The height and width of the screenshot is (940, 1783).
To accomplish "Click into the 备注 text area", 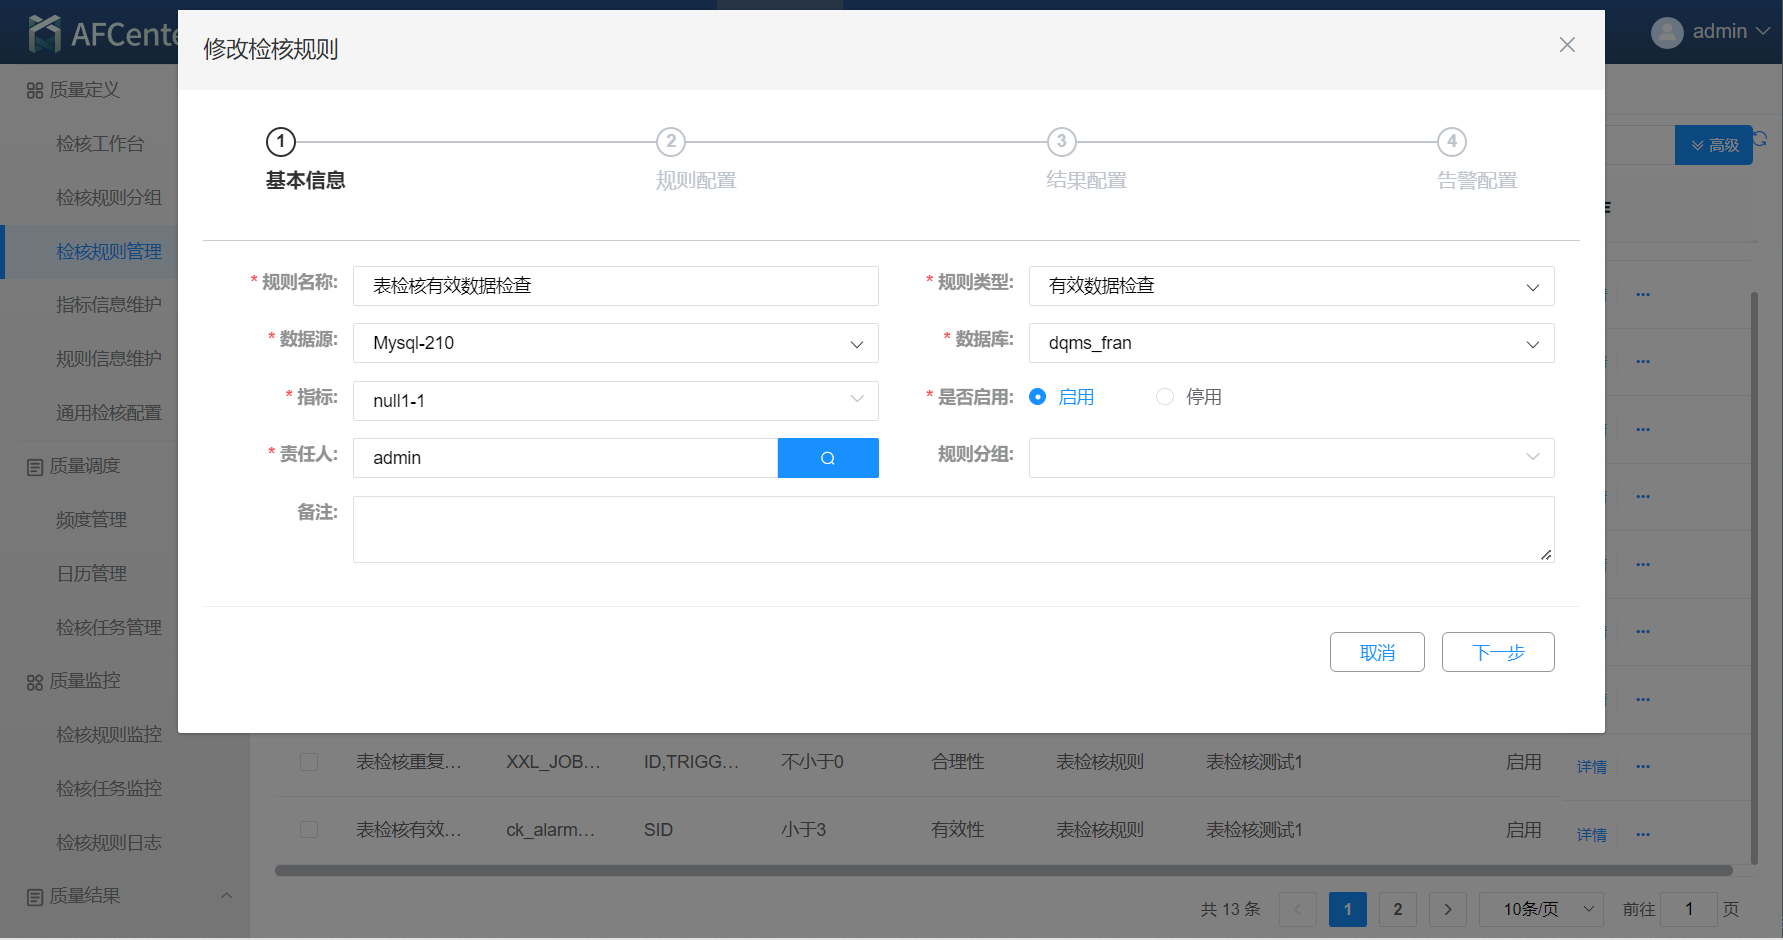I will (952, 529).
